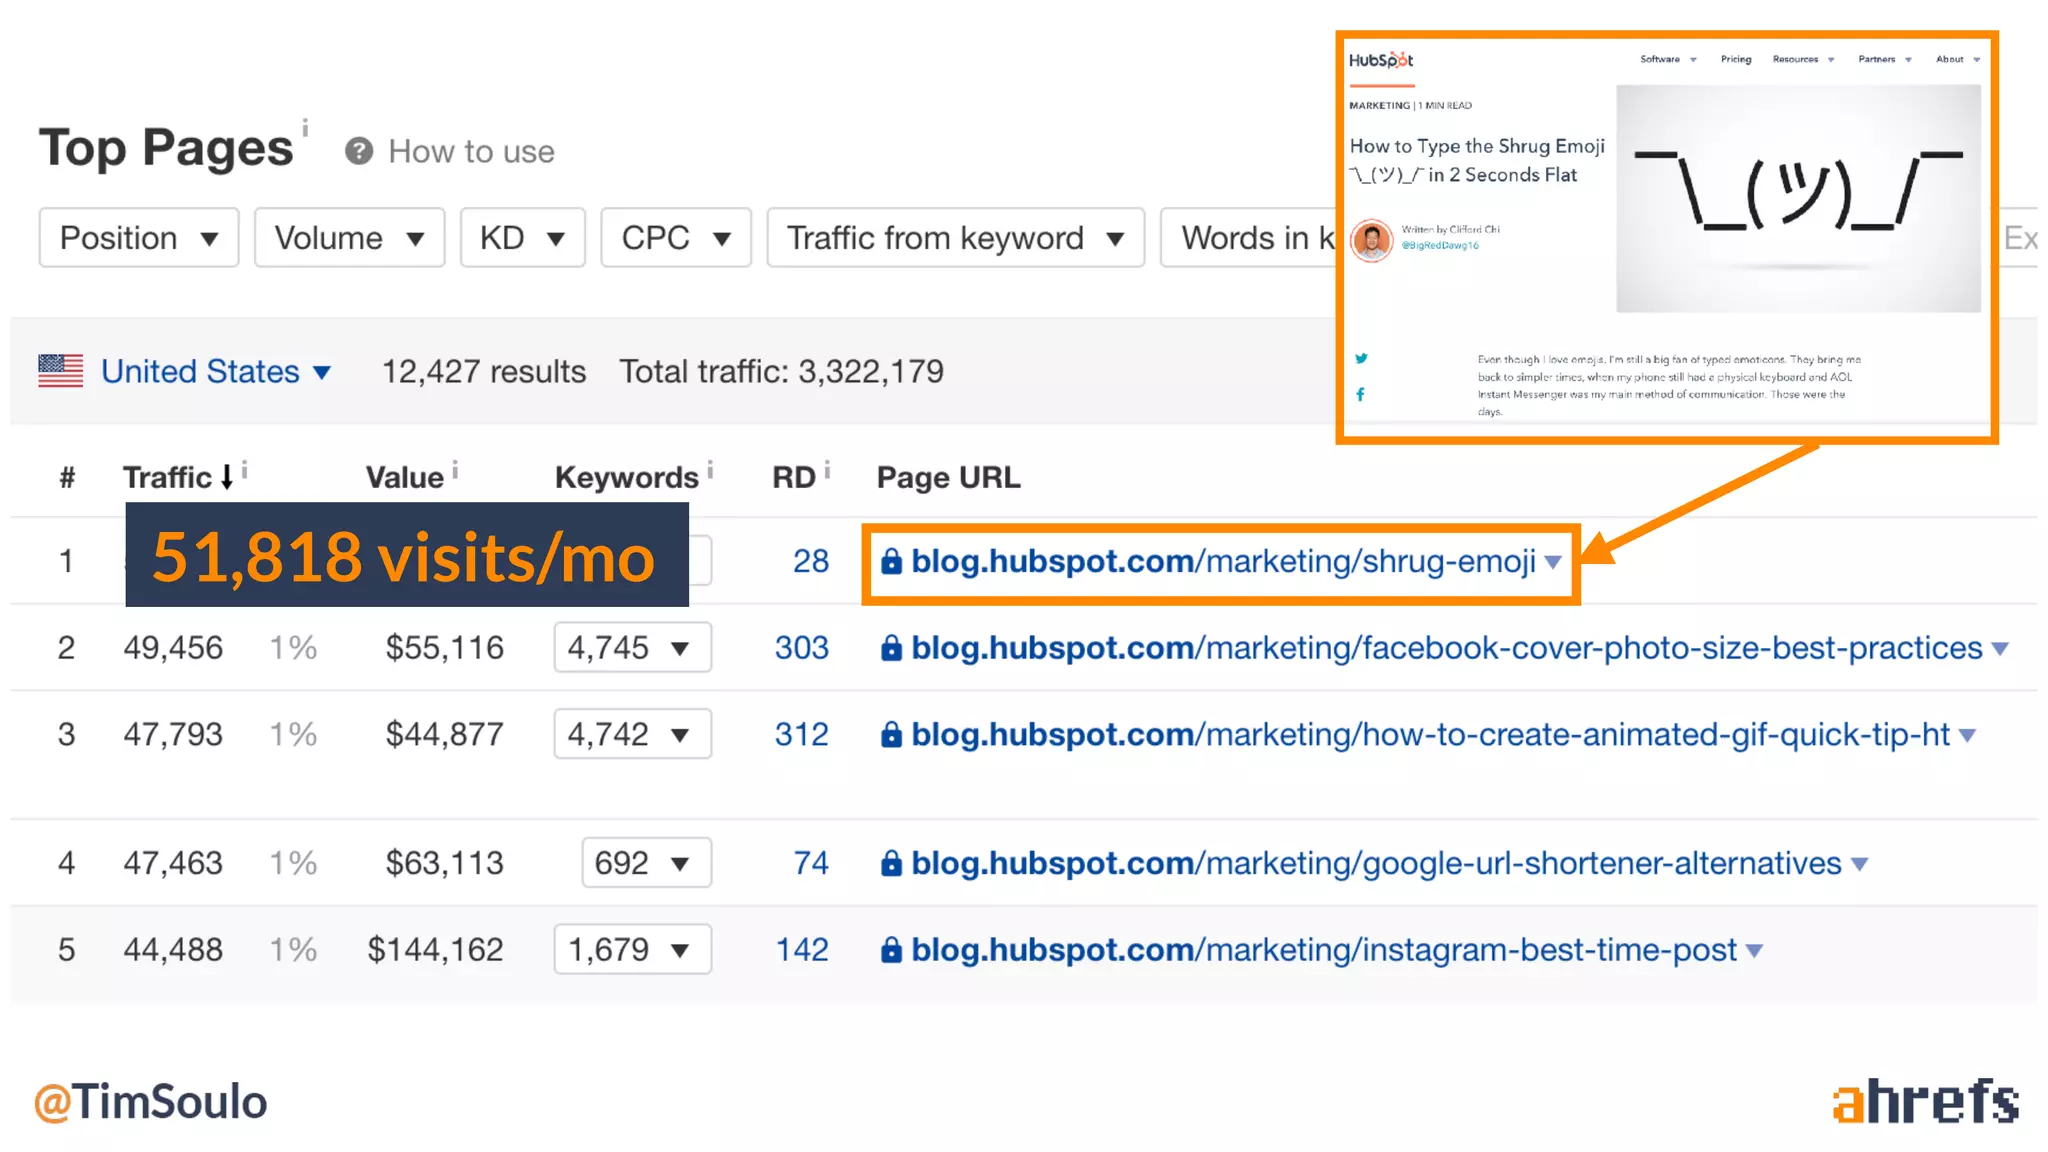Image resolution: width=2048 pixels, height=1152 pixels.
Task: Open Partners menu in HubSpot preview
Action: pyautogui.click(x=1885, y=59)
